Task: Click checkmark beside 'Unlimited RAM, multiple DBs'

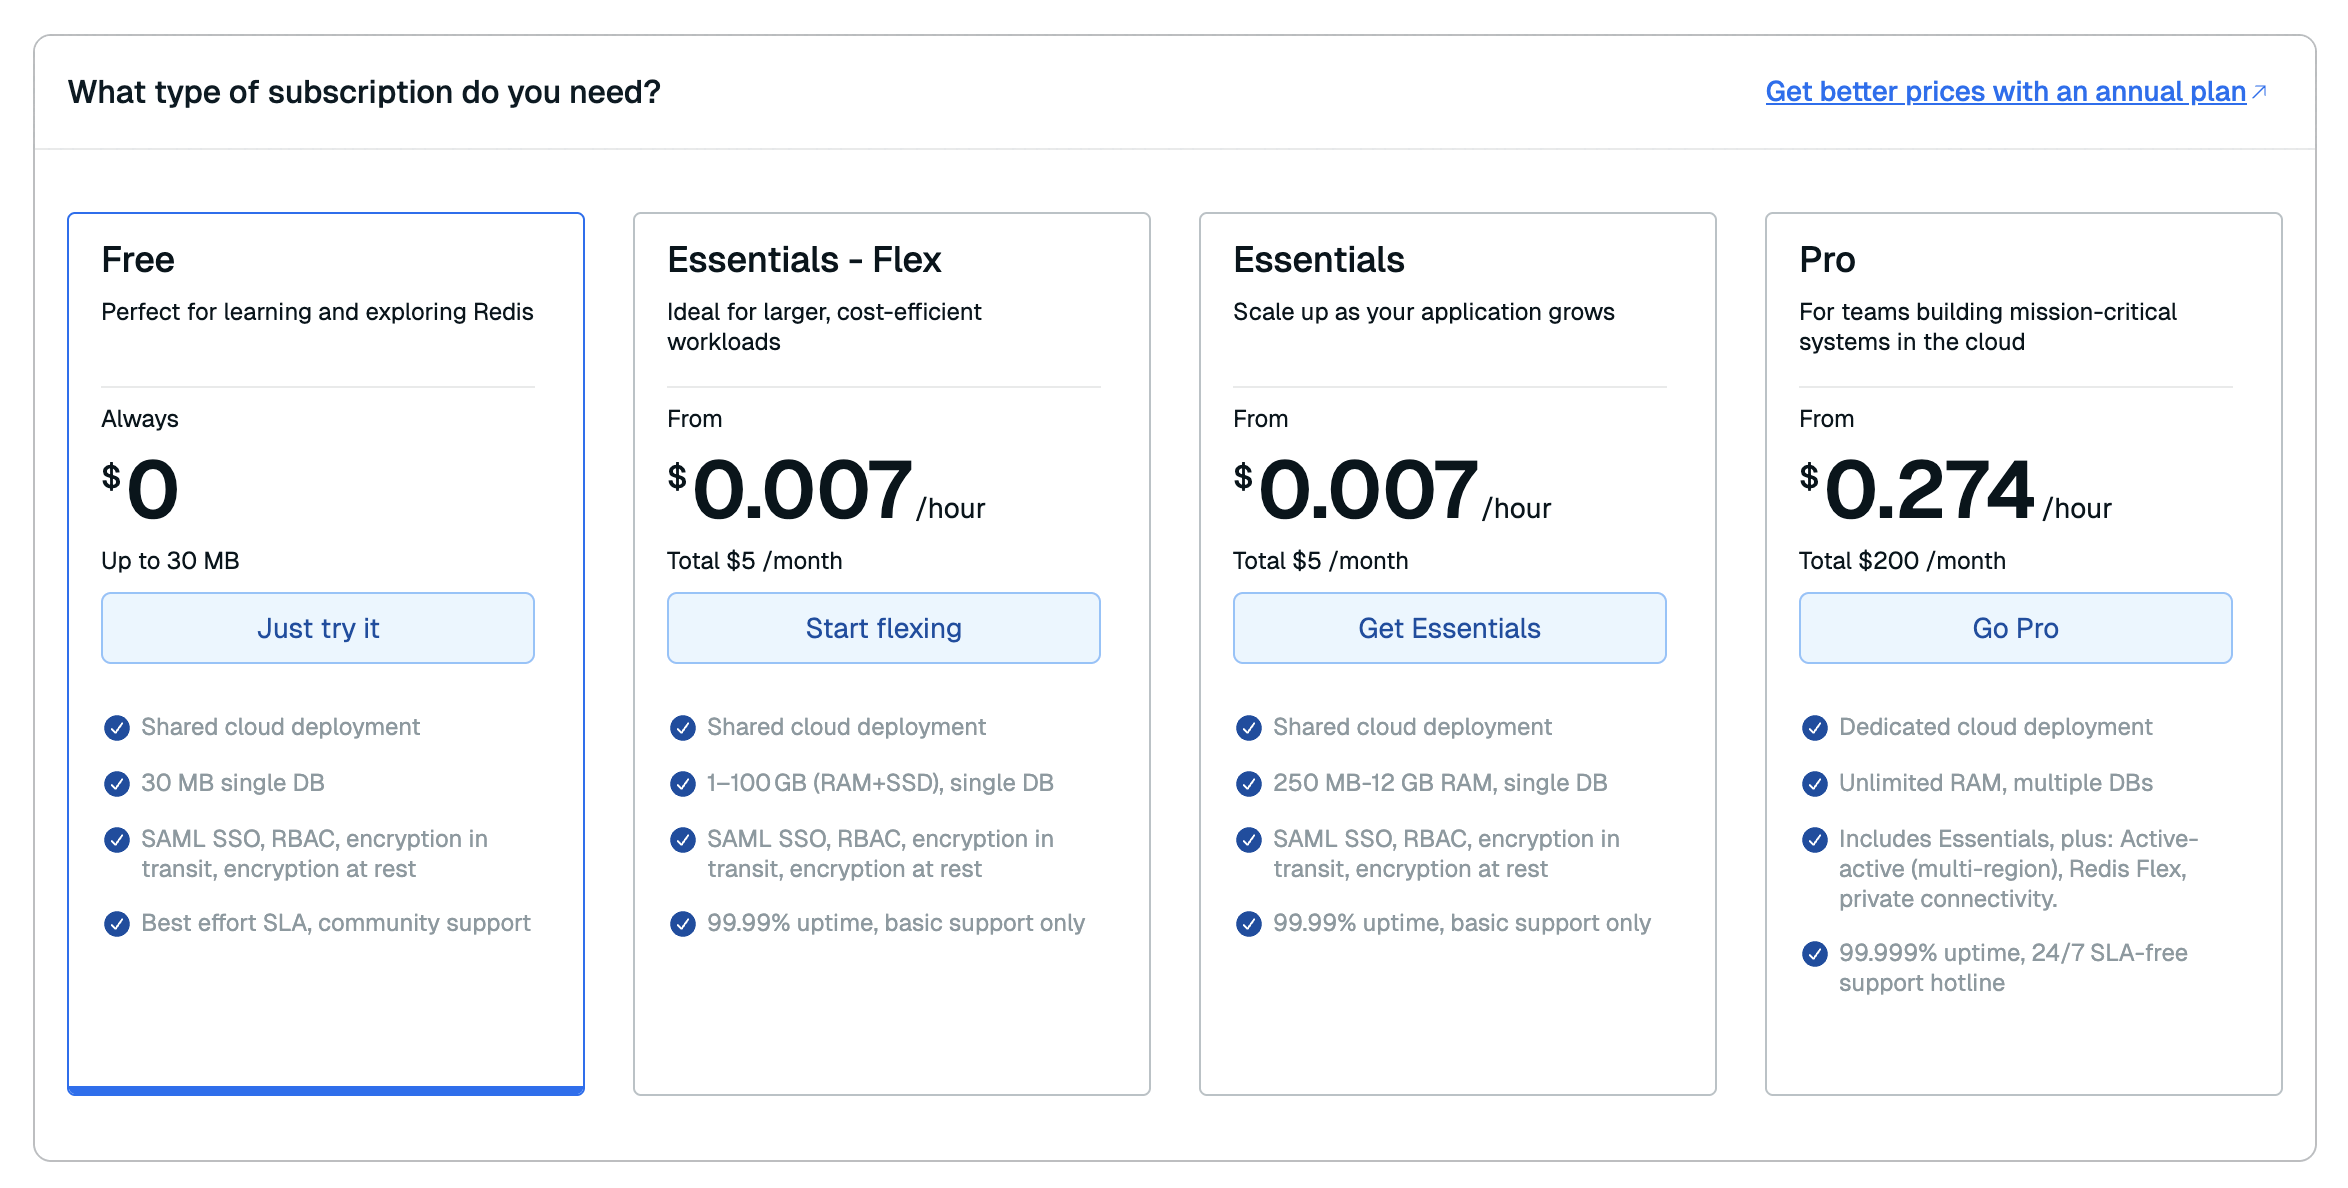Action: (x=1815, y=784)
